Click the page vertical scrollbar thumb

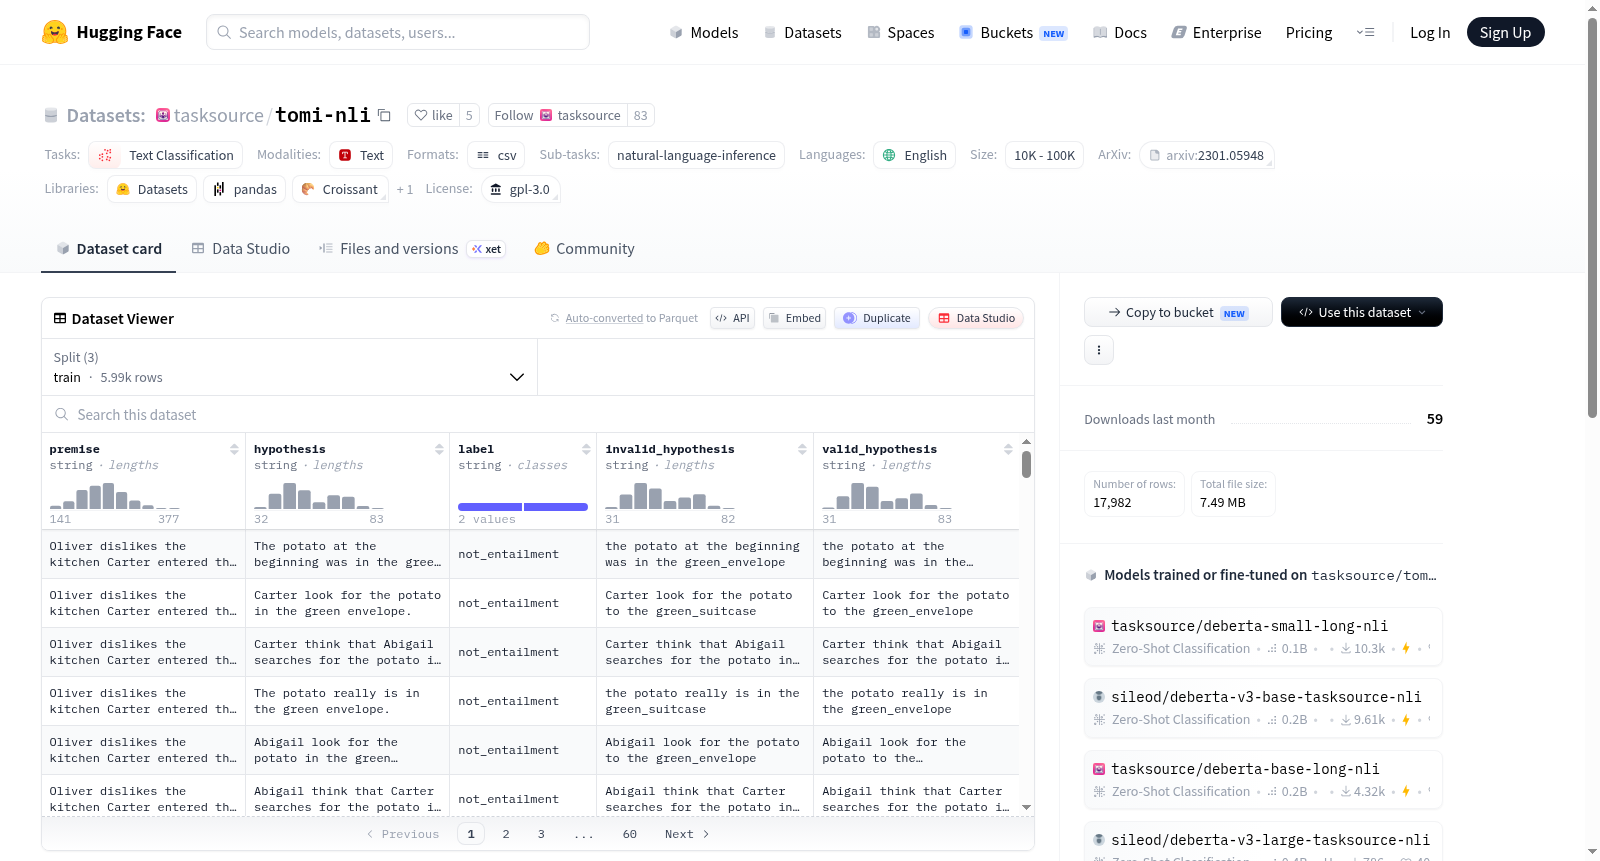tap(1592, 217)
